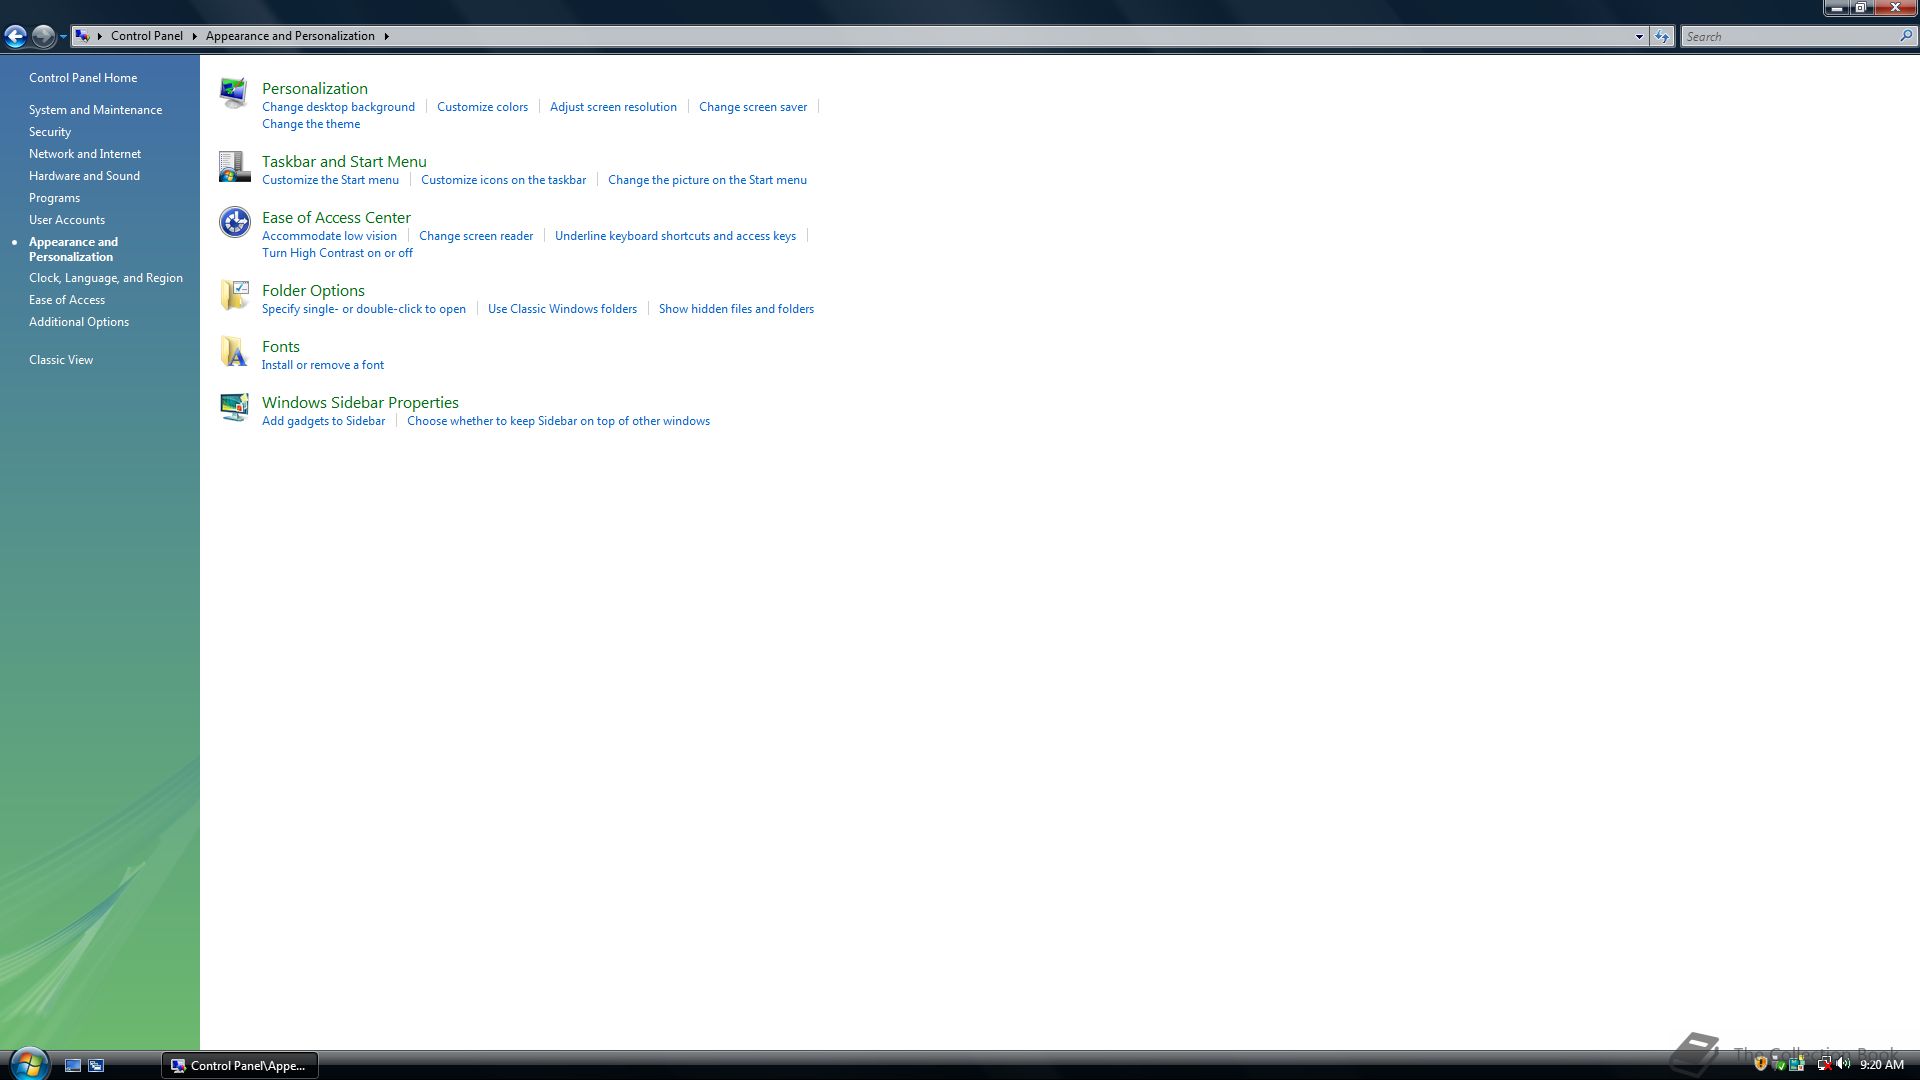Select Appearance and Personalization breadcrumb segment
This screenshot has height=1080, width=1920.
[x=290, y=36]
